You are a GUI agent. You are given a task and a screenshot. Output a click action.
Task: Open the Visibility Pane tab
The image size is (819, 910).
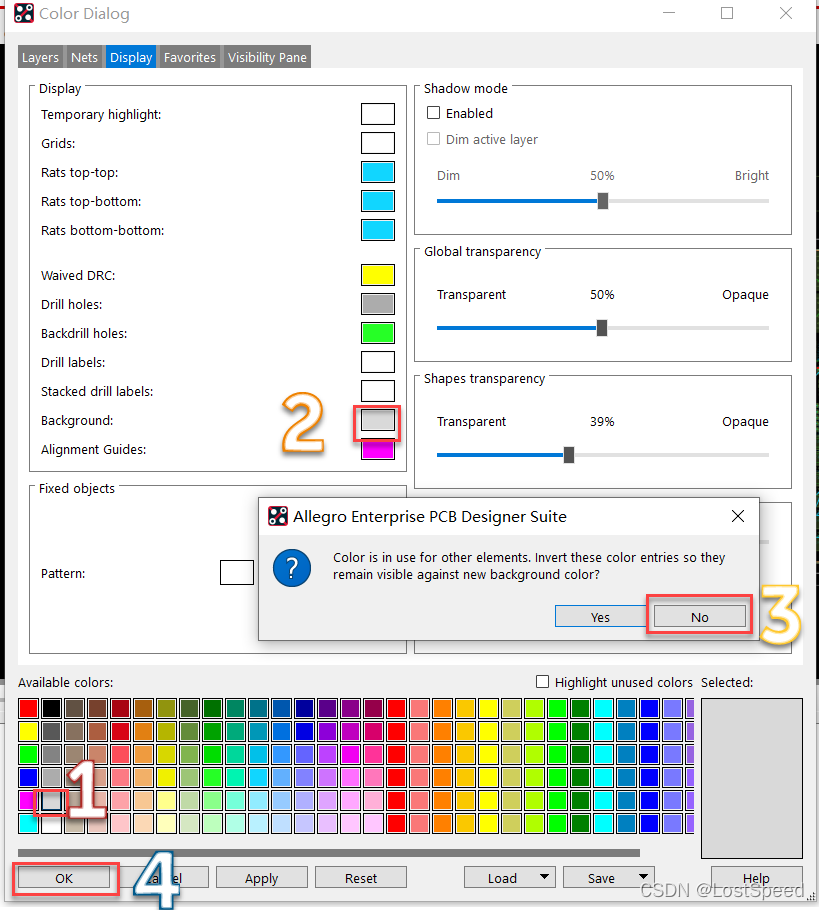(267, 57)
